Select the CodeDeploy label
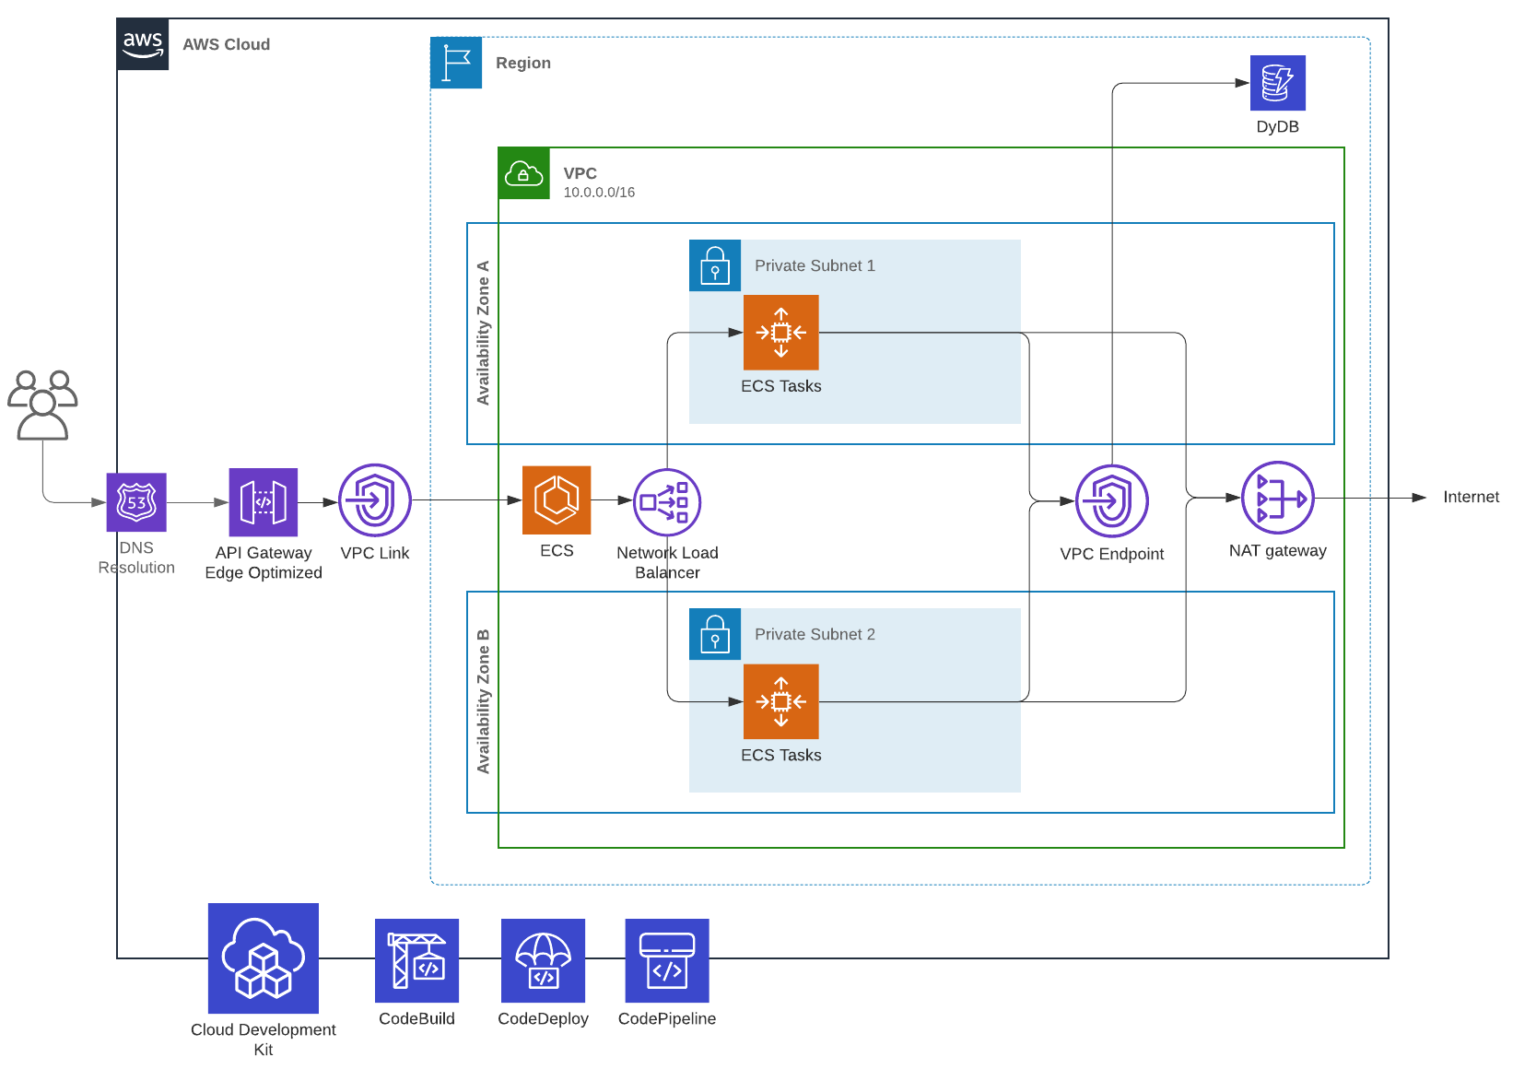The height and width of the screenshot is (1069, 1536). tap(543, 1019)
